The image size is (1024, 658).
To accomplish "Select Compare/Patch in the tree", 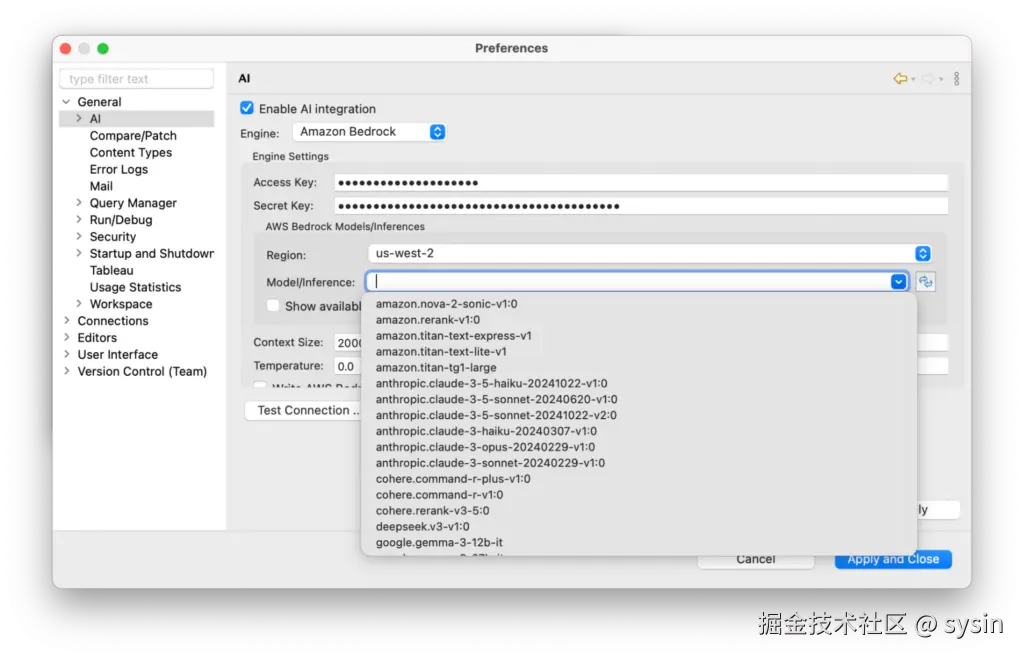I will pyautogui.click(x=133, y=136).
